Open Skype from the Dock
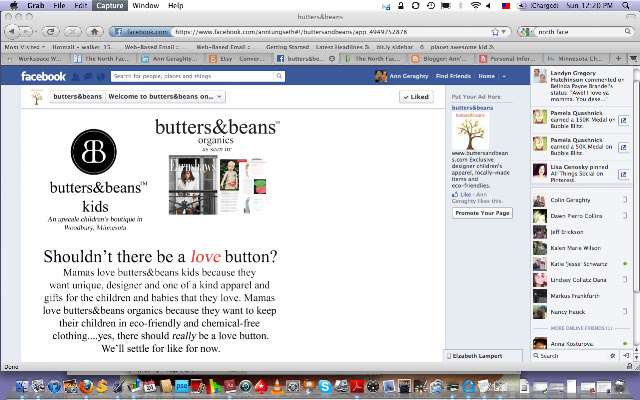Screen dimensions: 640x400 tap(325, 386)
